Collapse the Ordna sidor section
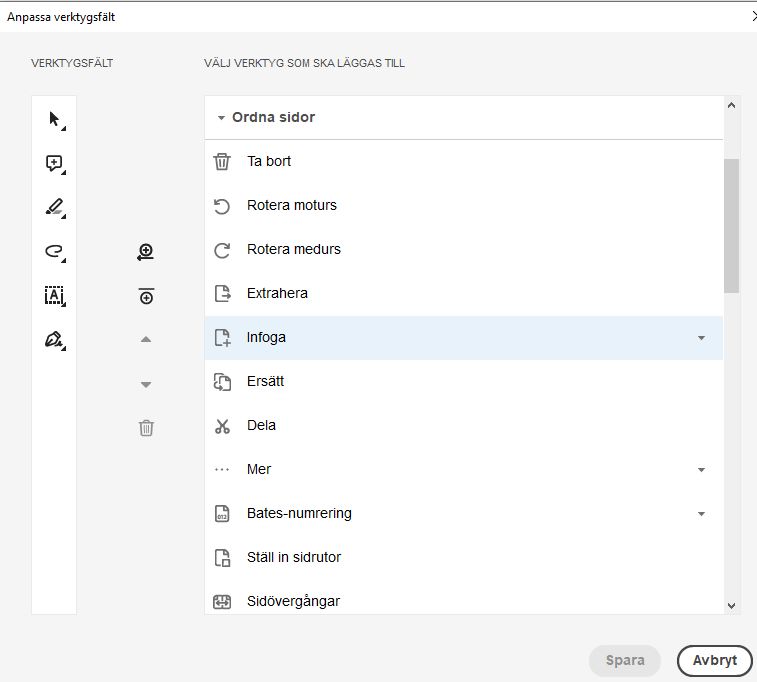This screenshot has height=682, width=757. (221, 118)
